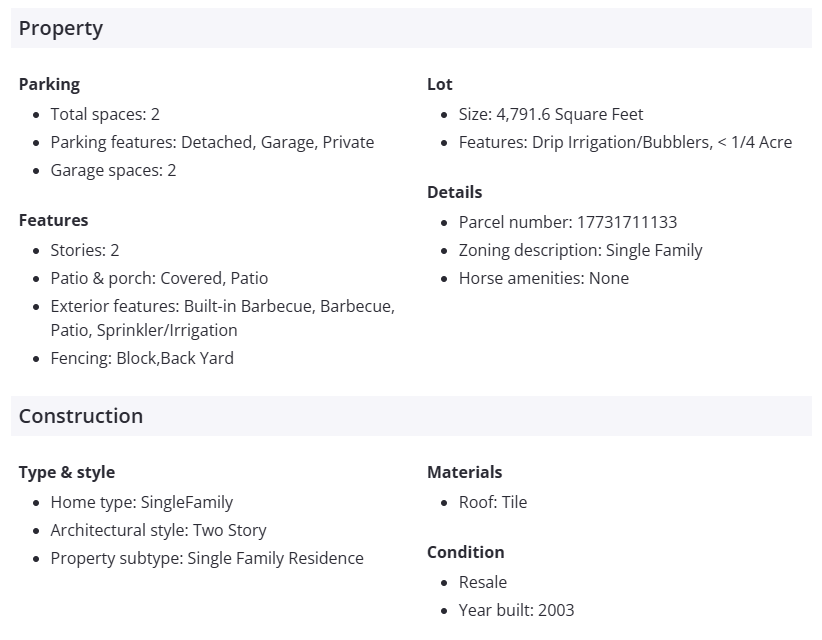
Task: Click the Fencing: Block,Back Yard item
Action: (x=142, y=358)
